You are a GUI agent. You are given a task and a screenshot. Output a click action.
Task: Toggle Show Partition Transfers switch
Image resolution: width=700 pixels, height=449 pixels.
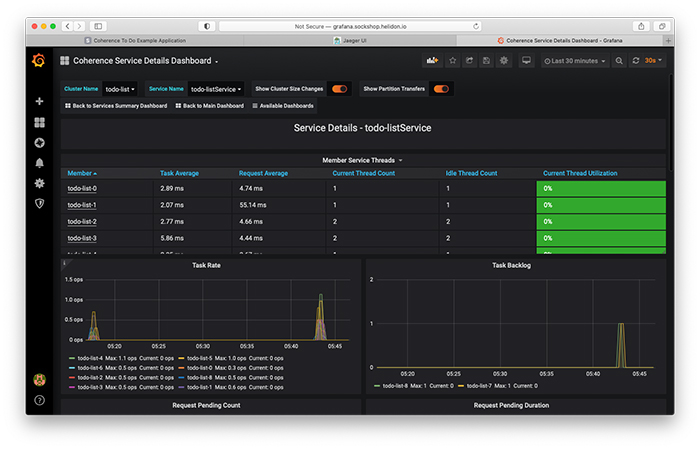click(441, 89)
